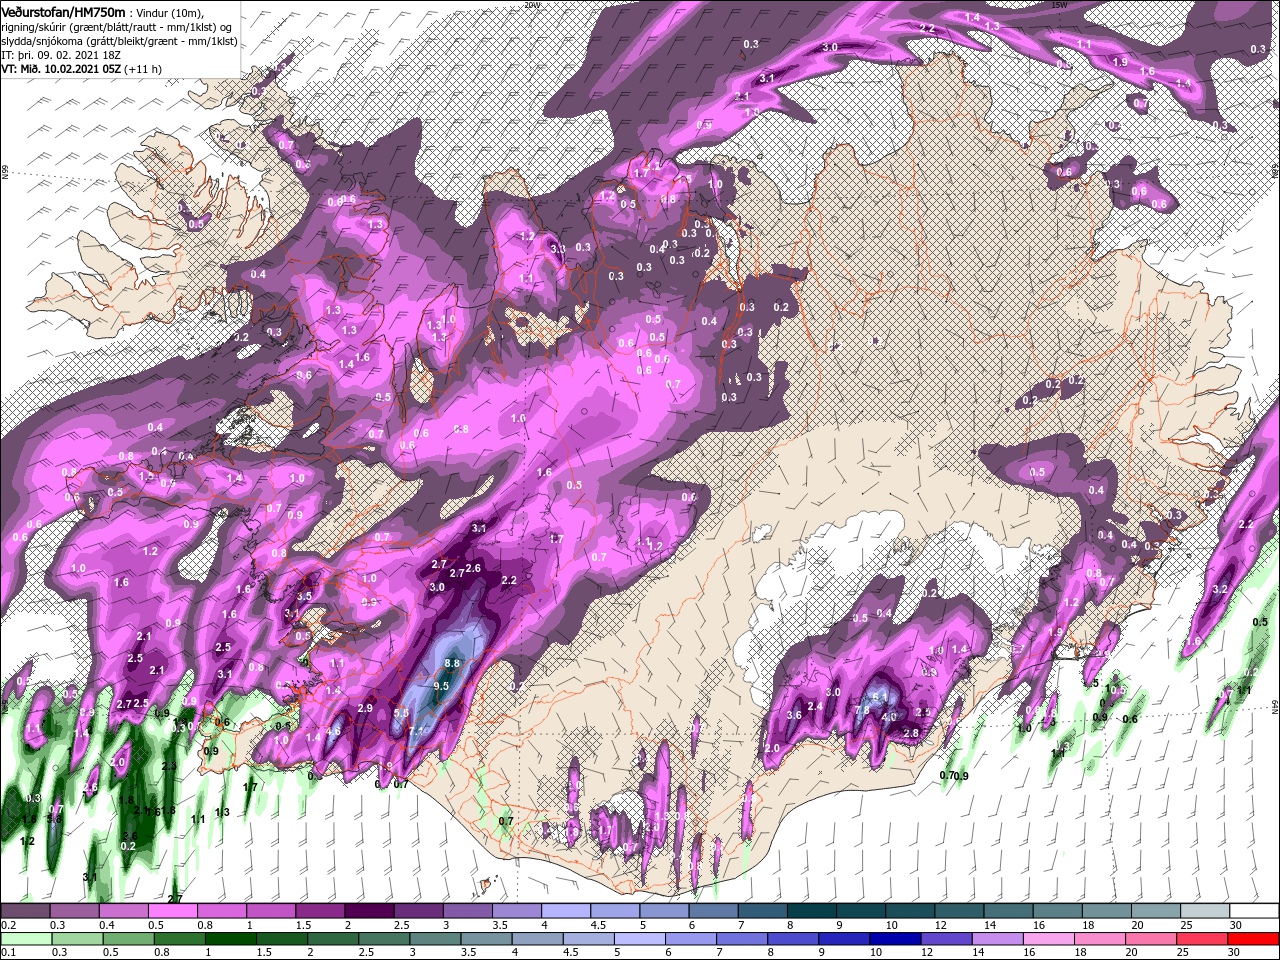Click the 3.5 value on the map
Image resolution: width=1280 pixels, height=960 pixels.
click(305, 596)
